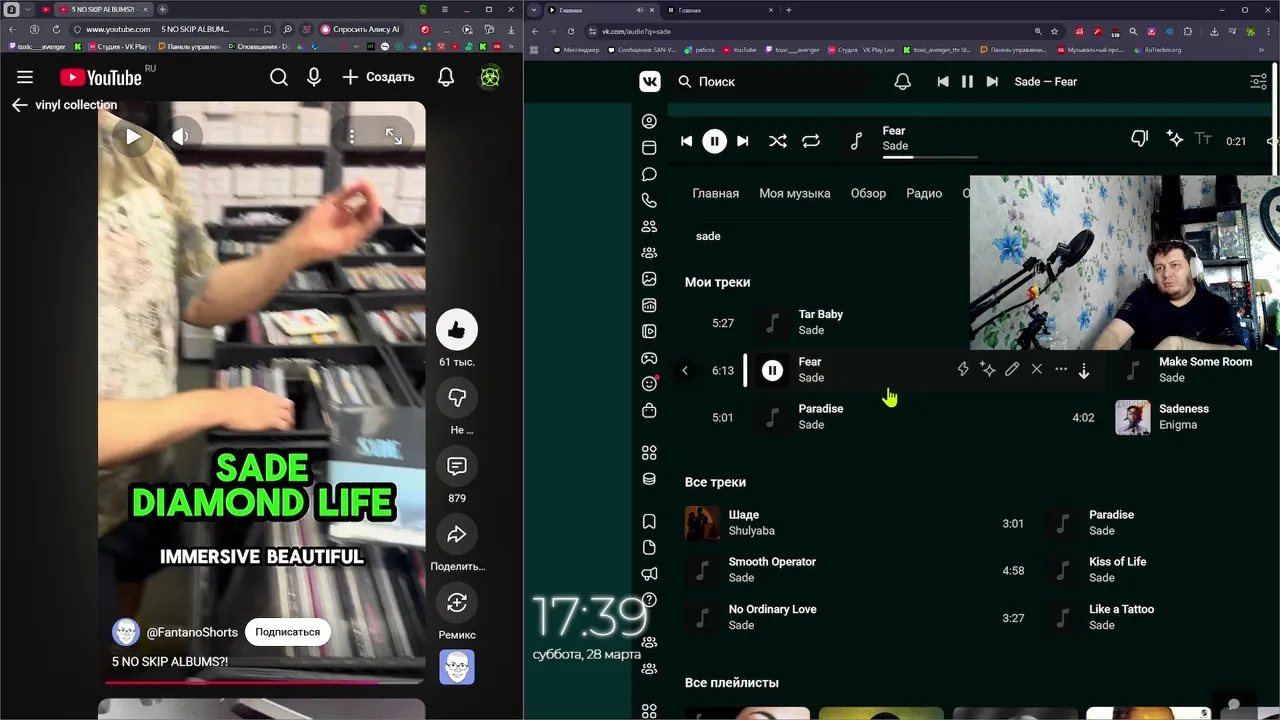This screenshot has width=1280, height=720.
Task: Open VK bookmarks icon in sidebar
Action: pyautogui.click(x=649, y=521)
